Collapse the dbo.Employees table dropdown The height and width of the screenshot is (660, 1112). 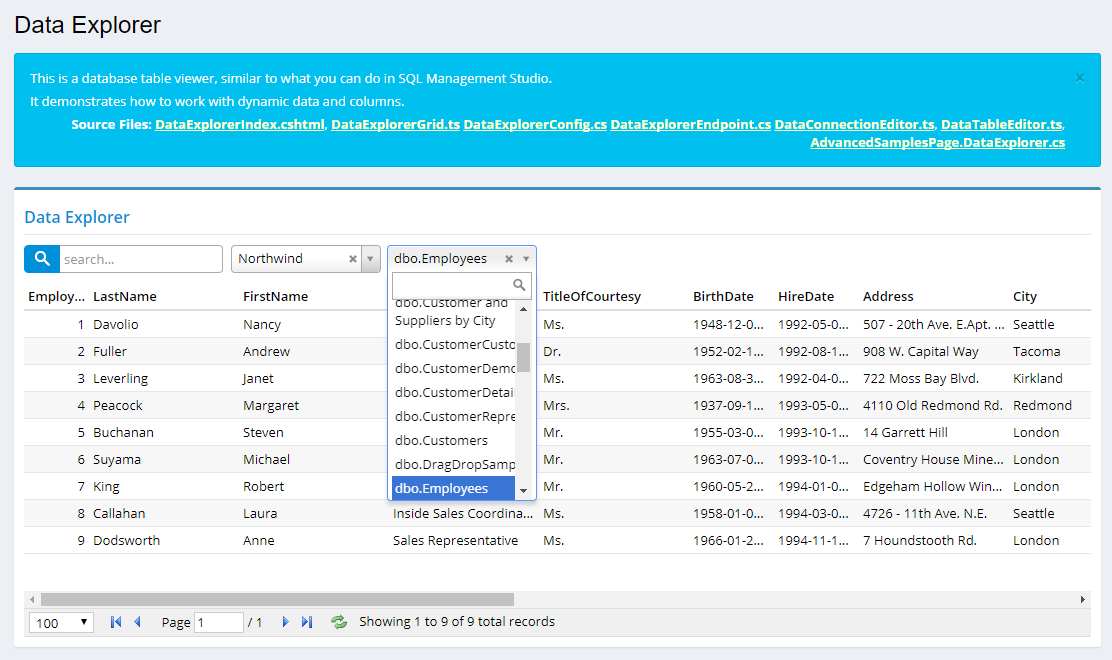coord(526,259)
